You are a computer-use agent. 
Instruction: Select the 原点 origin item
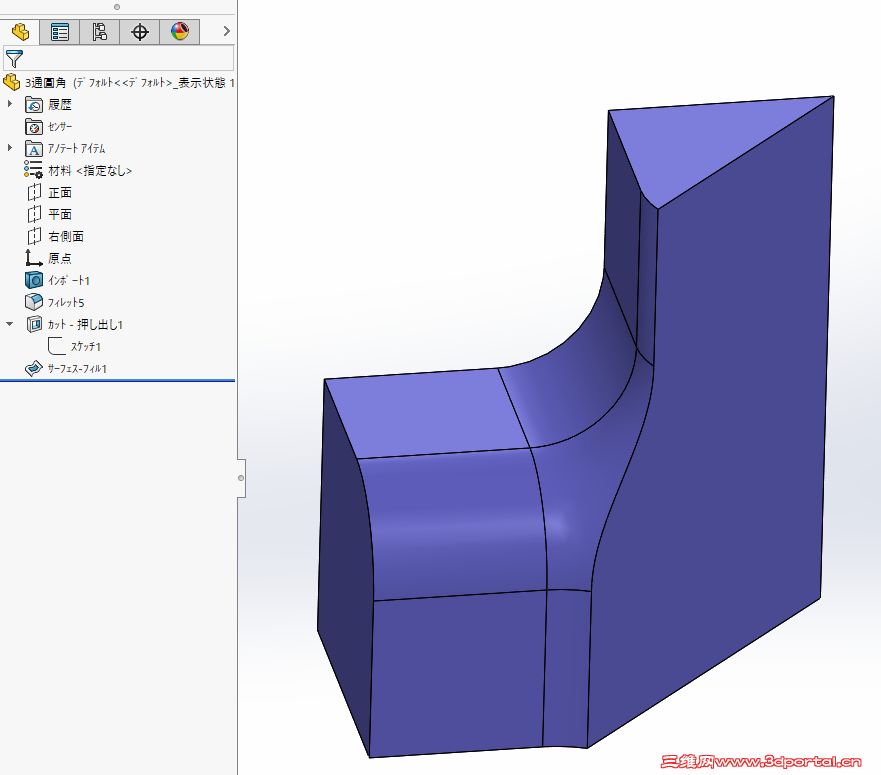tap(60, 259)
